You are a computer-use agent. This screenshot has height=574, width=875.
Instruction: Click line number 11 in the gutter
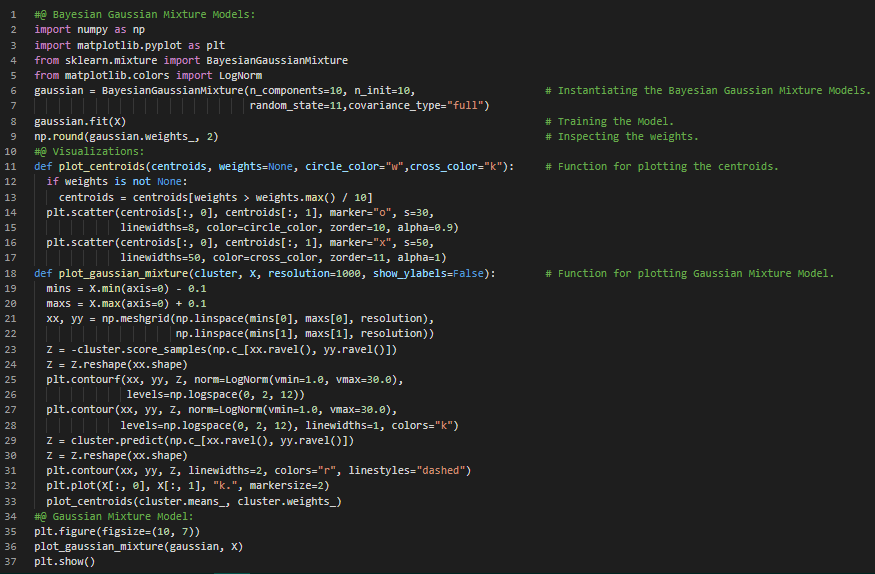point(11,167)
